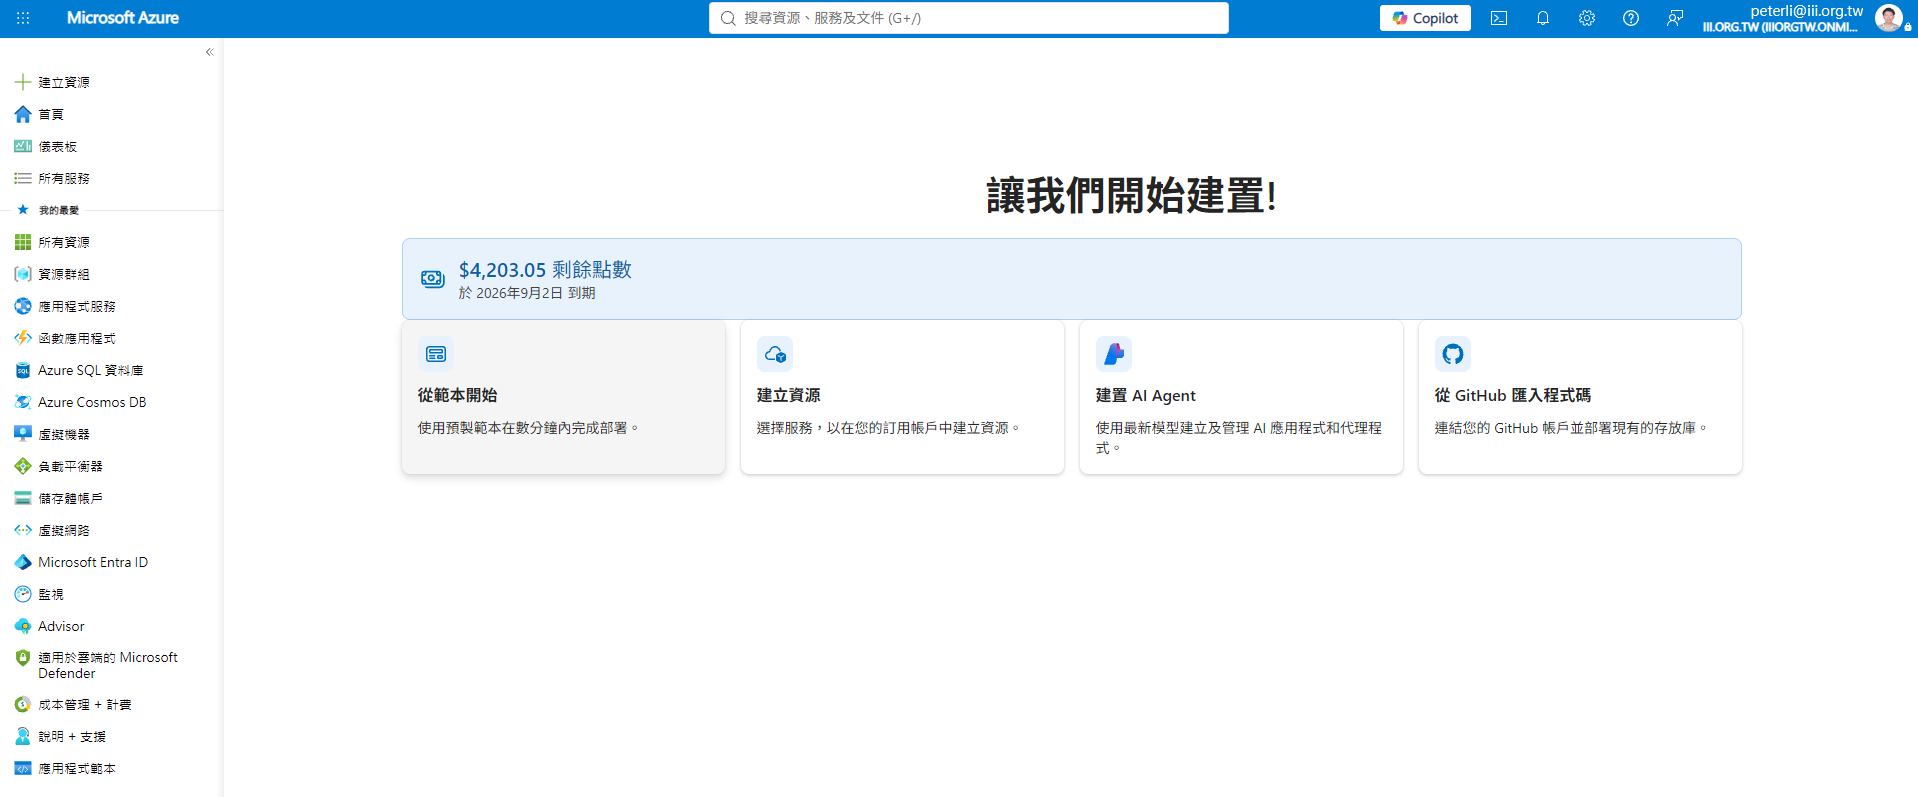This screenshot has height=797, width=1918.
Task: Open portal settings gear
Action: coord(1587,18)
